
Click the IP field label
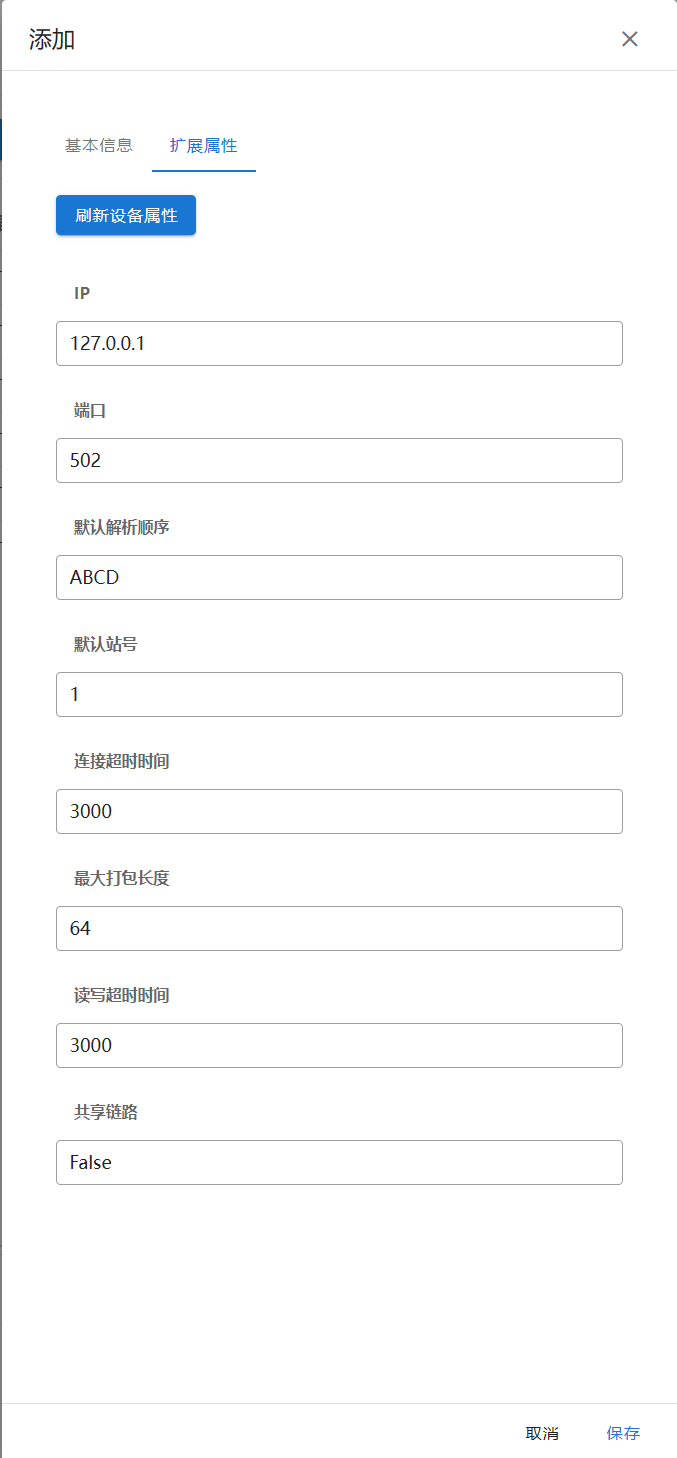tap(82, 293)
